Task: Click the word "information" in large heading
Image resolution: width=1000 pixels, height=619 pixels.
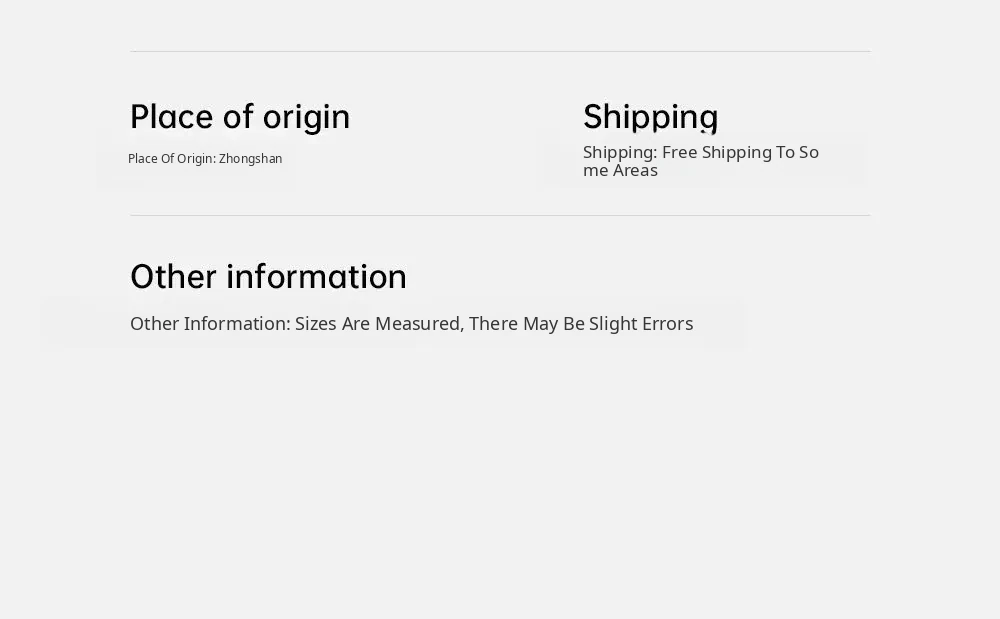Action: point(316,276)
